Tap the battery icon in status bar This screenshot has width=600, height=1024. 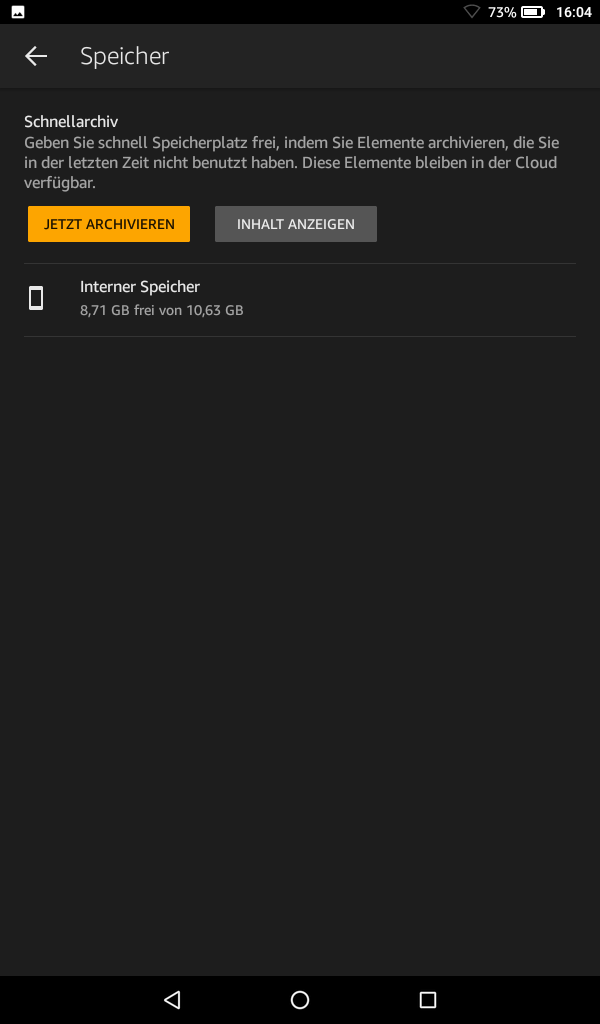[x=533, y=12]
